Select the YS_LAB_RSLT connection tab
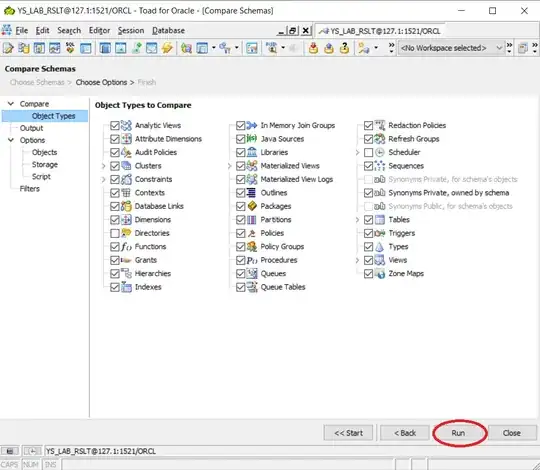The height and width of the screenshot is (470, 540). [x=380, y=31]
